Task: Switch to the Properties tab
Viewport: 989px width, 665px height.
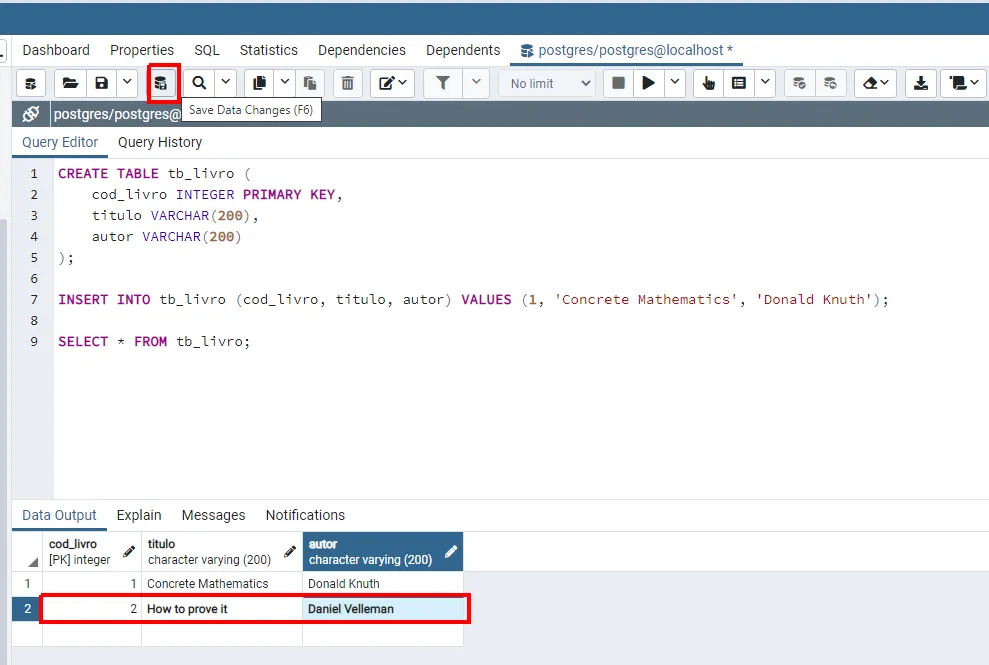Action: click(142, 50)
